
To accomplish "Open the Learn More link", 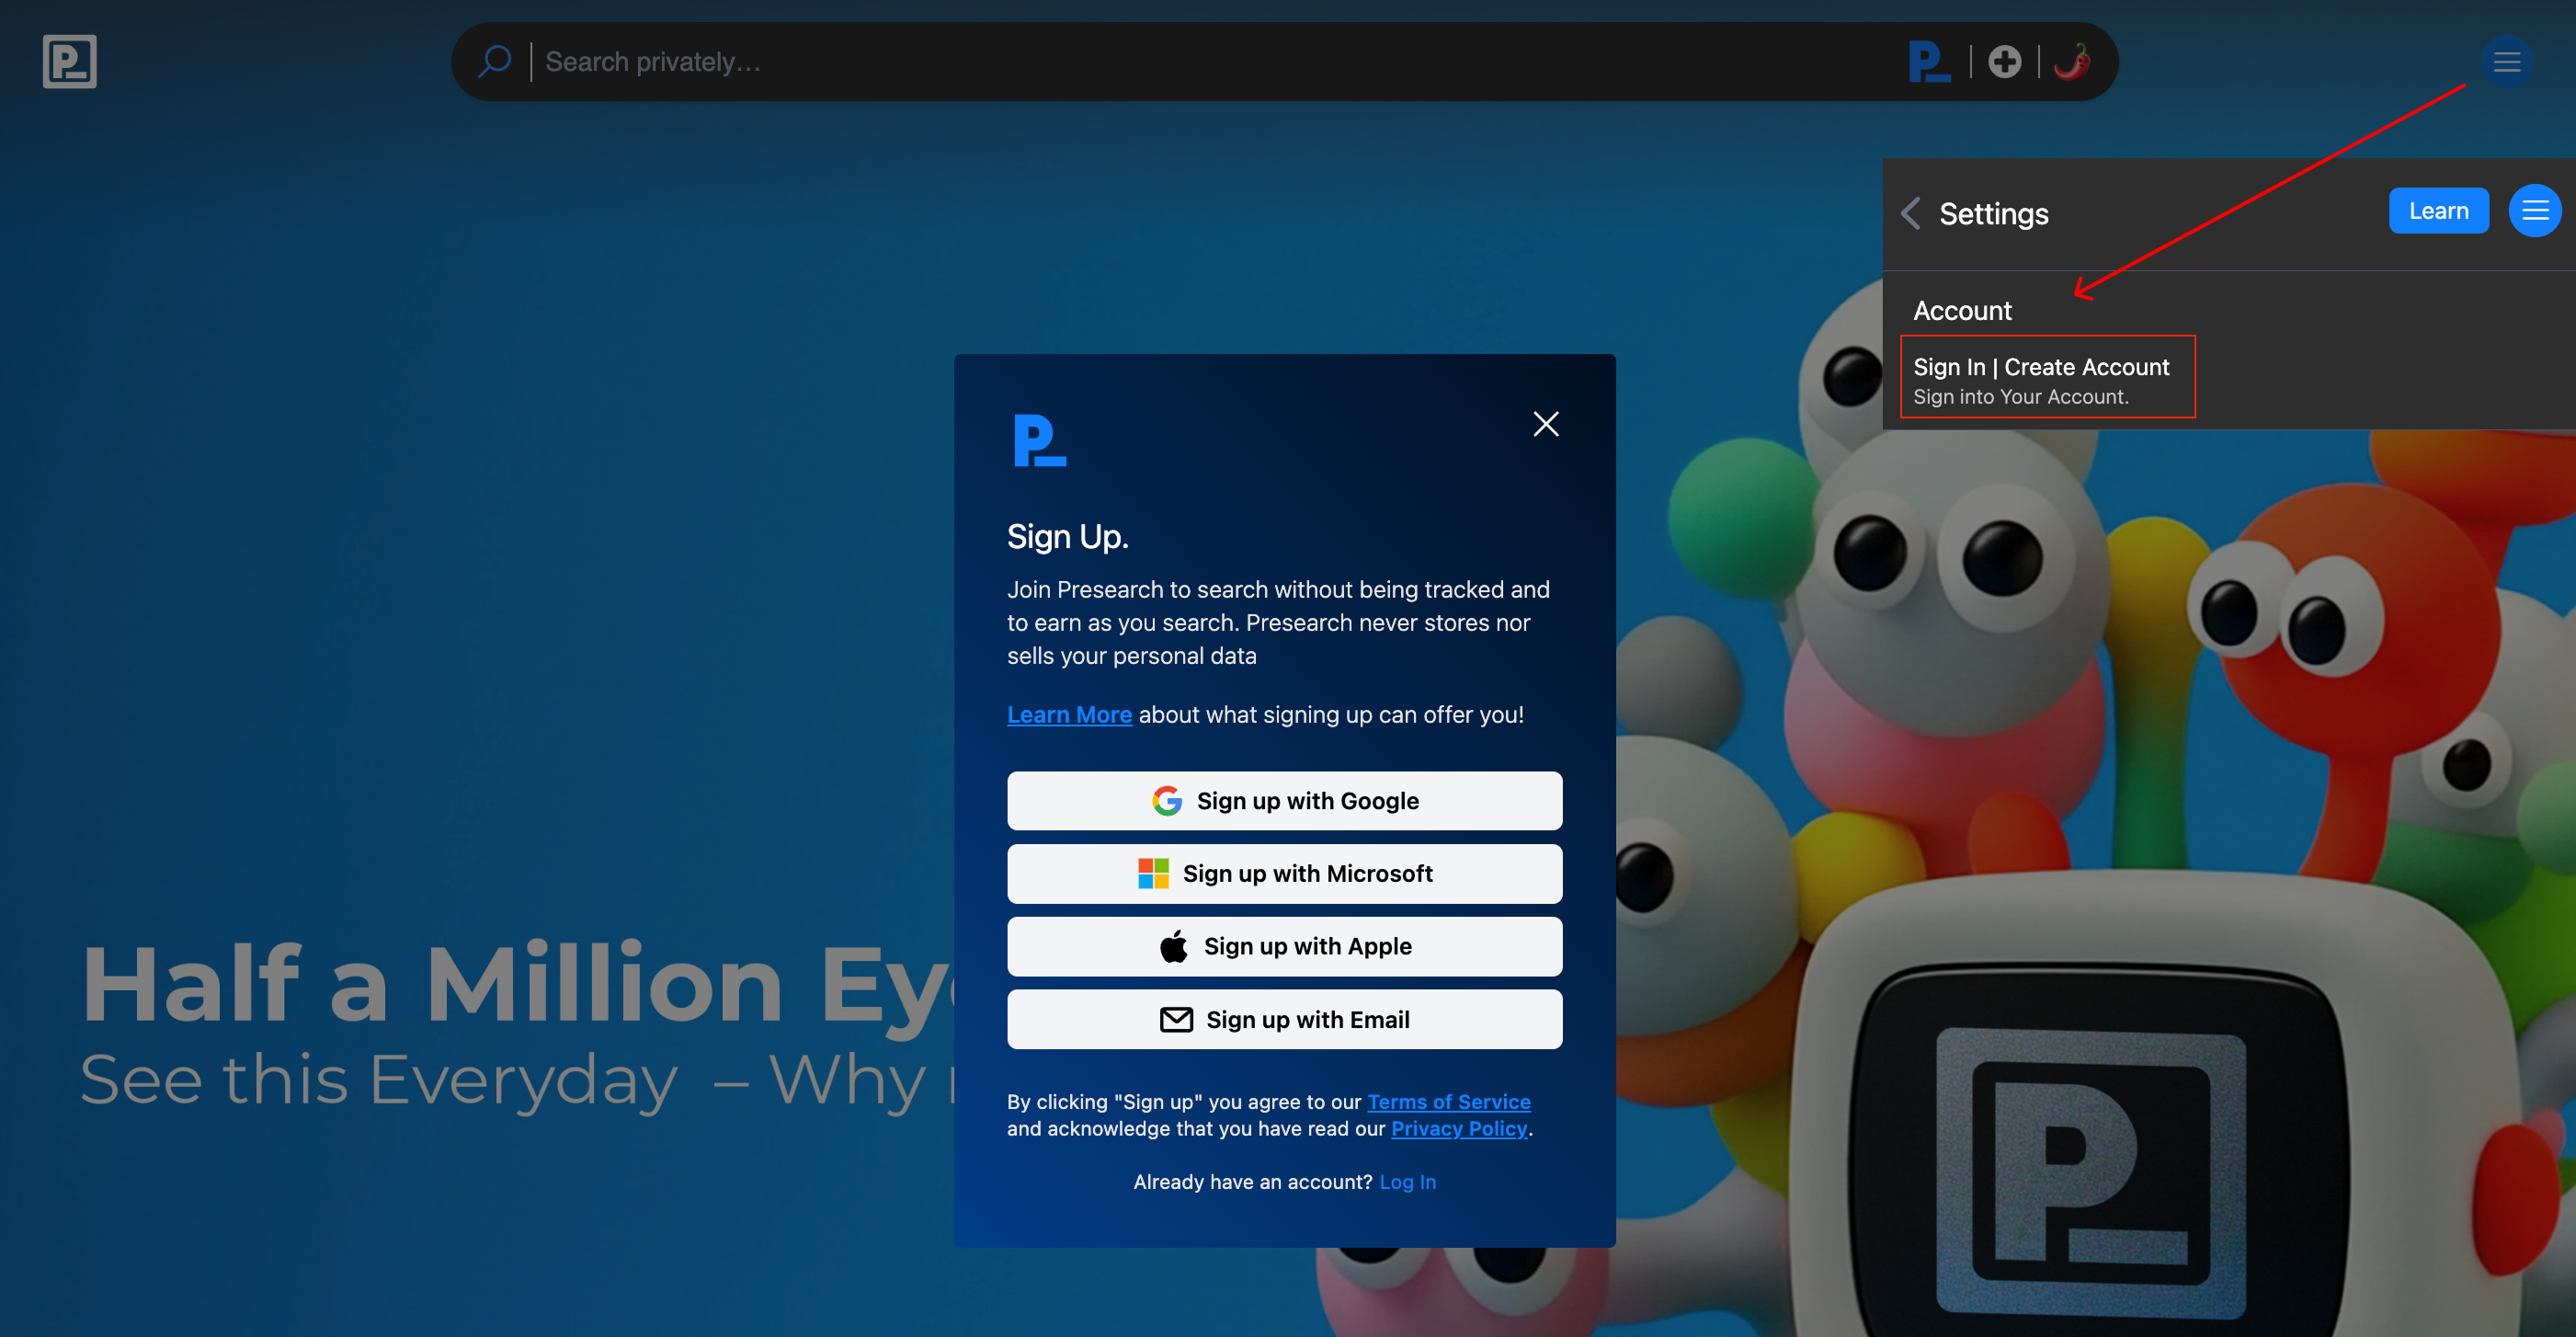I will [1069, 715].
